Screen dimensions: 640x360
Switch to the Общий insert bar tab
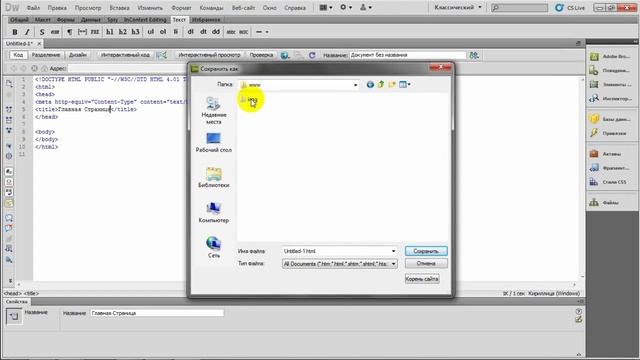point(19,20)
